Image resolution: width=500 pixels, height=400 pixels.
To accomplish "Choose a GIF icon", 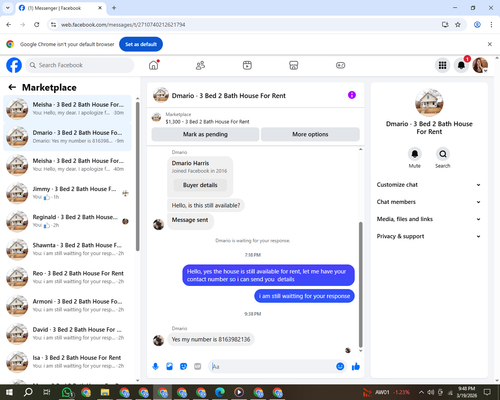I will click(x=198, y=367).
